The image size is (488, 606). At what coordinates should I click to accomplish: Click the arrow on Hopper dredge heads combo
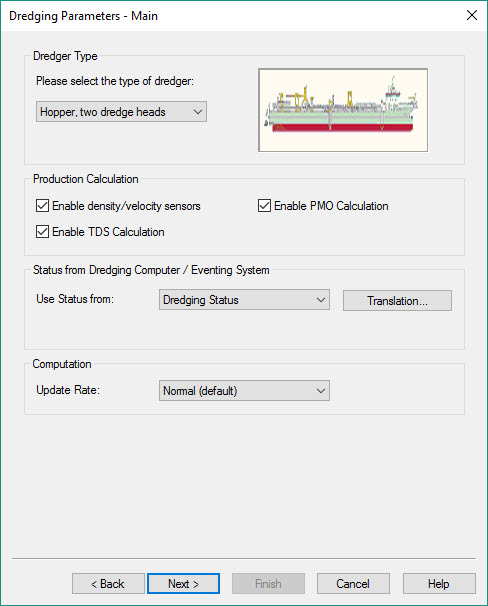(x=198, y=112)
